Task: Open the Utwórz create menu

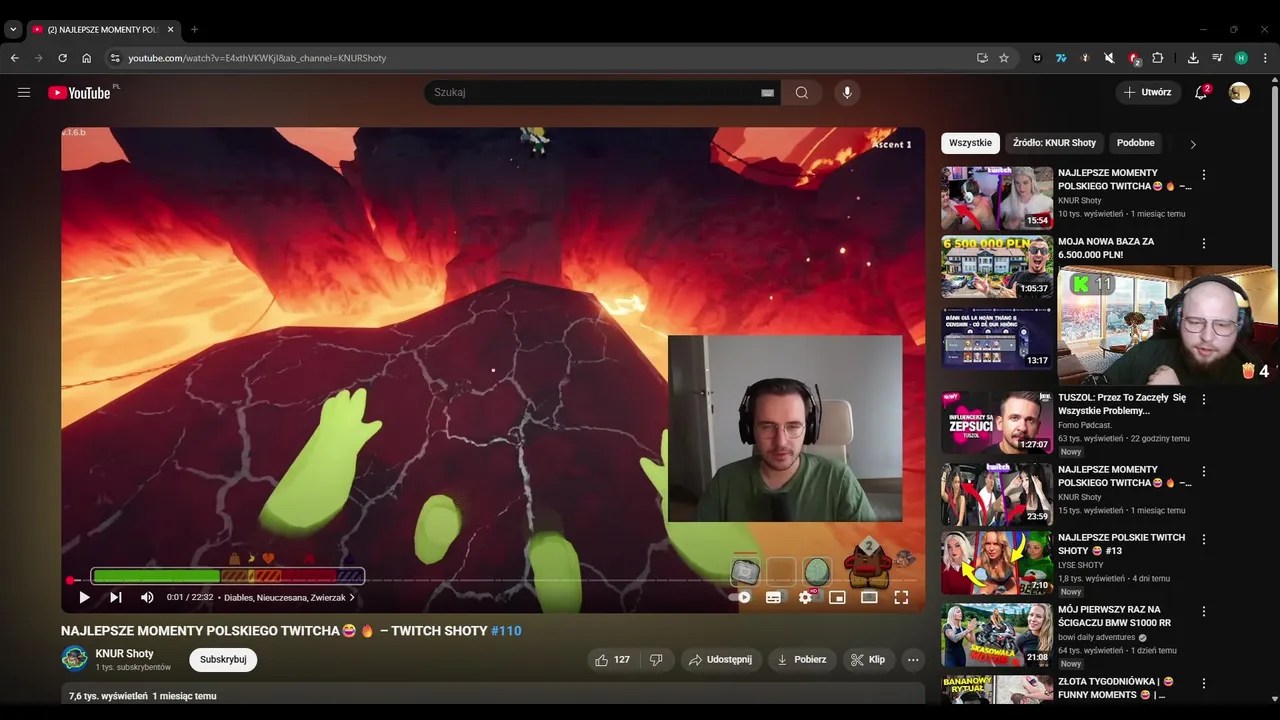Action: click(x=1147, y=92)
